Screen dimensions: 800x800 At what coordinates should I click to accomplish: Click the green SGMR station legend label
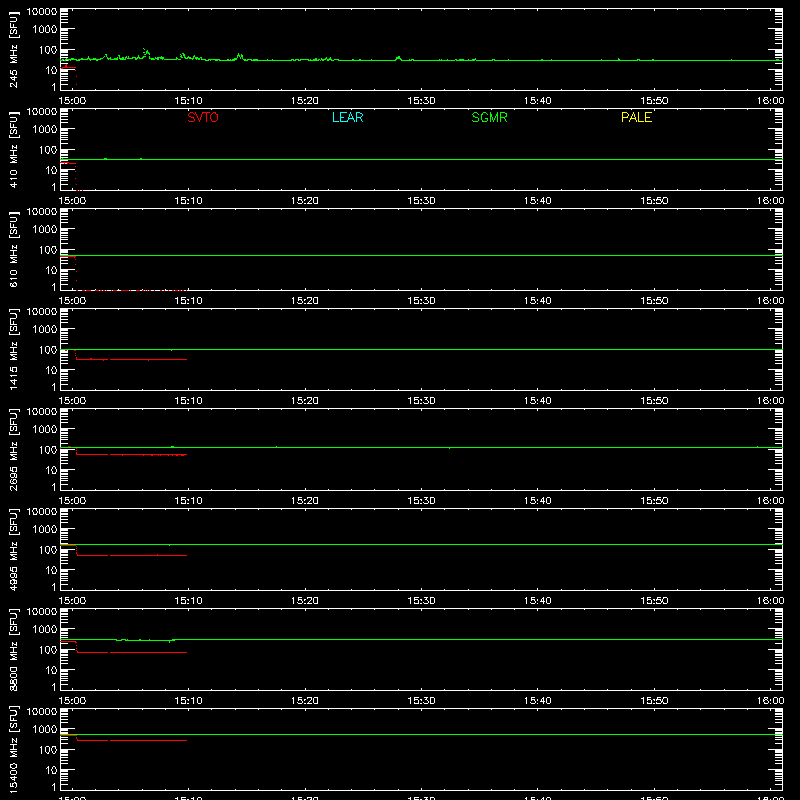click(x=489, y=117)
